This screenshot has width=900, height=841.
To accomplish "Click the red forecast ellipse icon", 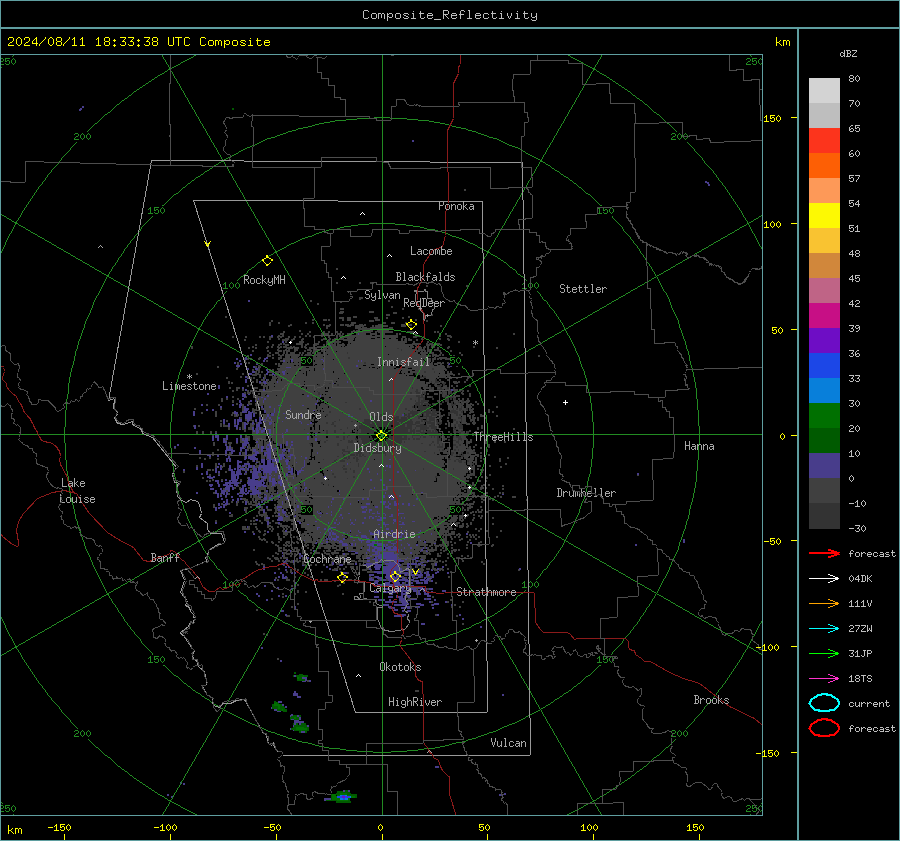I will click(824, 728).
